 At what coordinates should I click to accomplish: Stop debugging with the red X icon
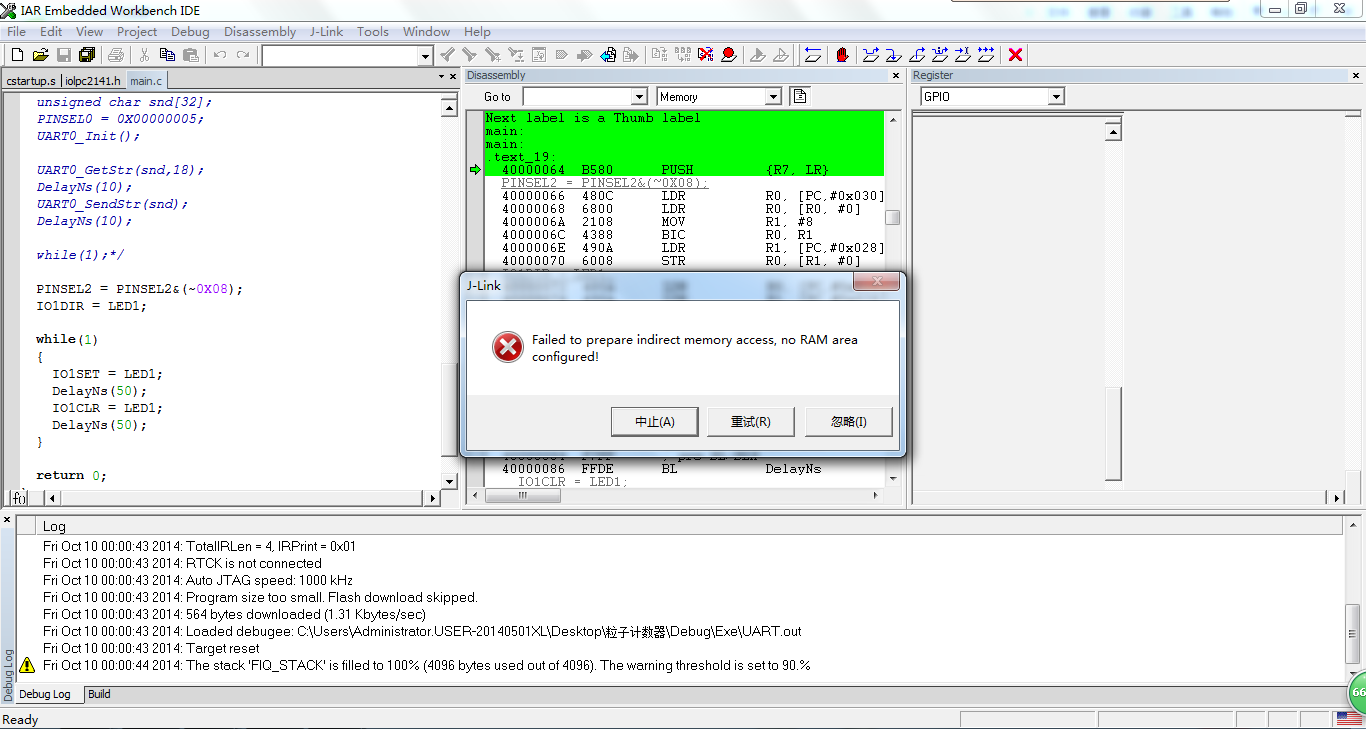pyautogui.click(x=1015, y=55)
